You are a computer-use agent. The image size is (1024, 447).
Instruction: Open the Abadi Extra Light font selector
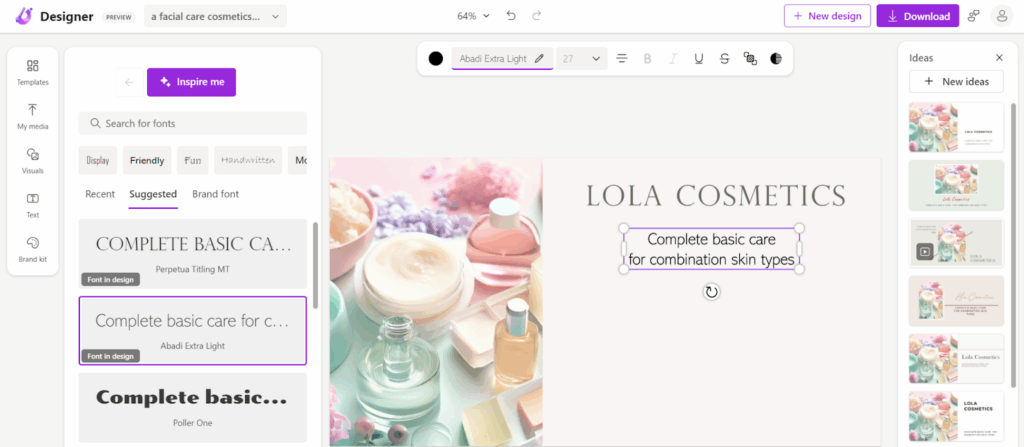[502, 59]
